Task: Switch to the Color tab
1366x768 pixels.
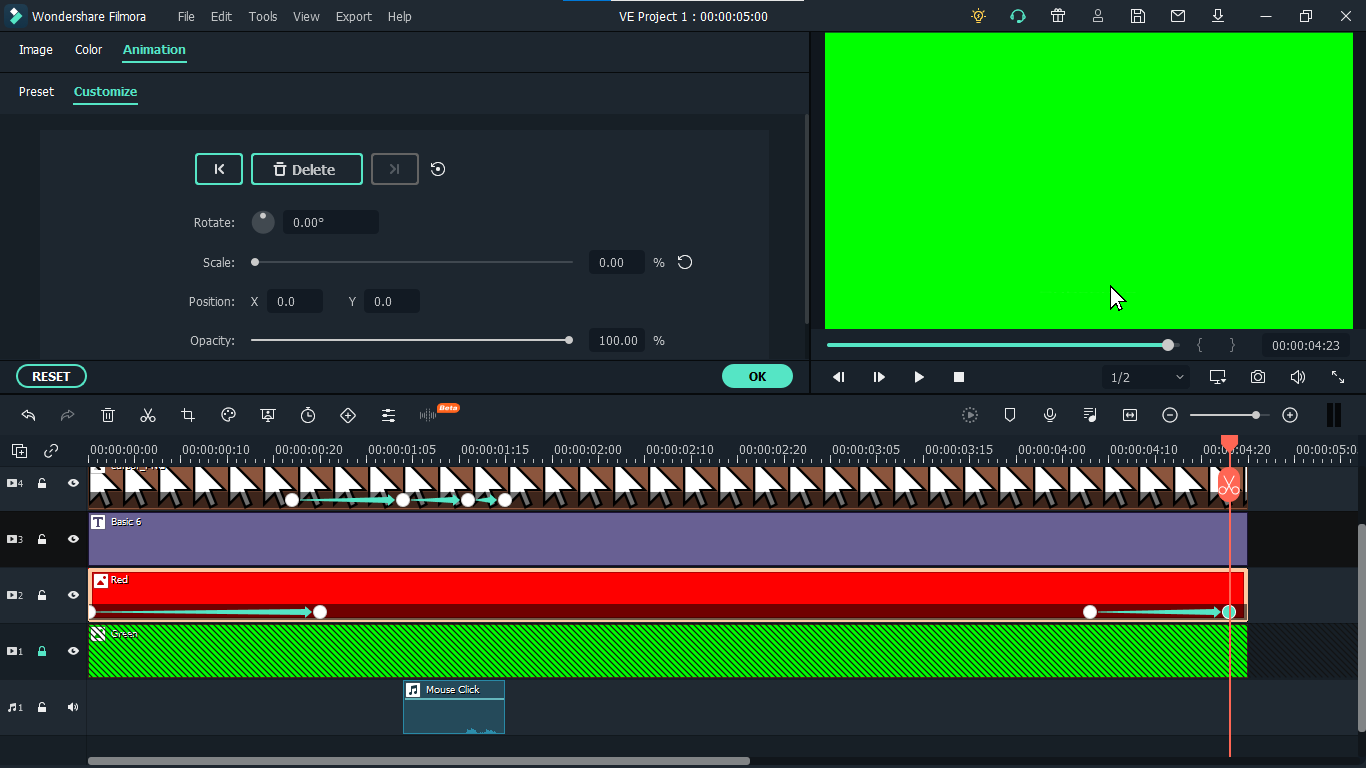Action: (x=89, y=49)
